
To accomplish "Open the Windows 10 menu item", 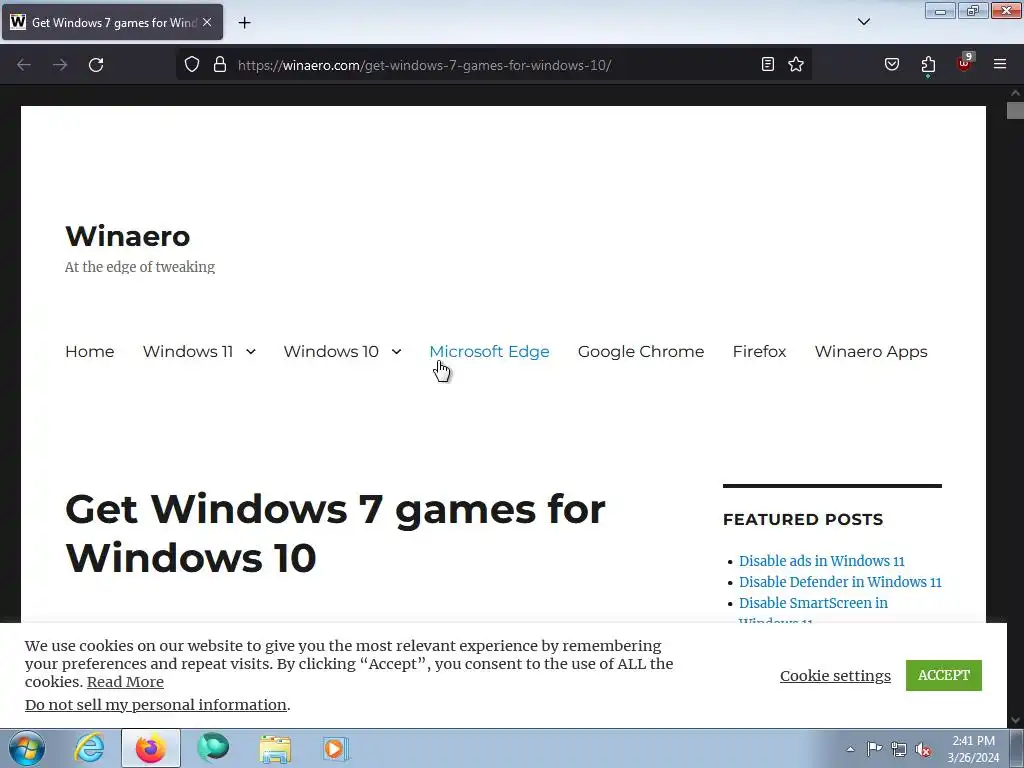I will click(x=331, y=351).
